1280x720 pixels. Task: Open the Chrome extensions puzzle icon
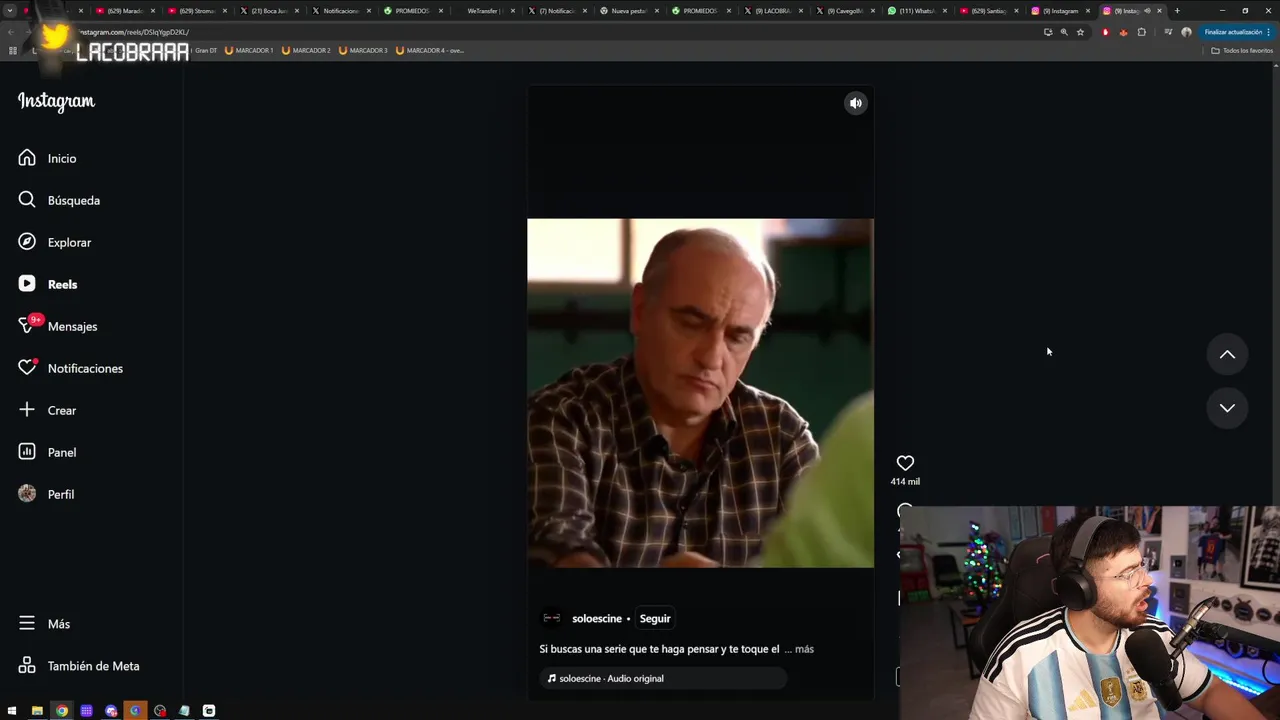[x=1141, y=32]
